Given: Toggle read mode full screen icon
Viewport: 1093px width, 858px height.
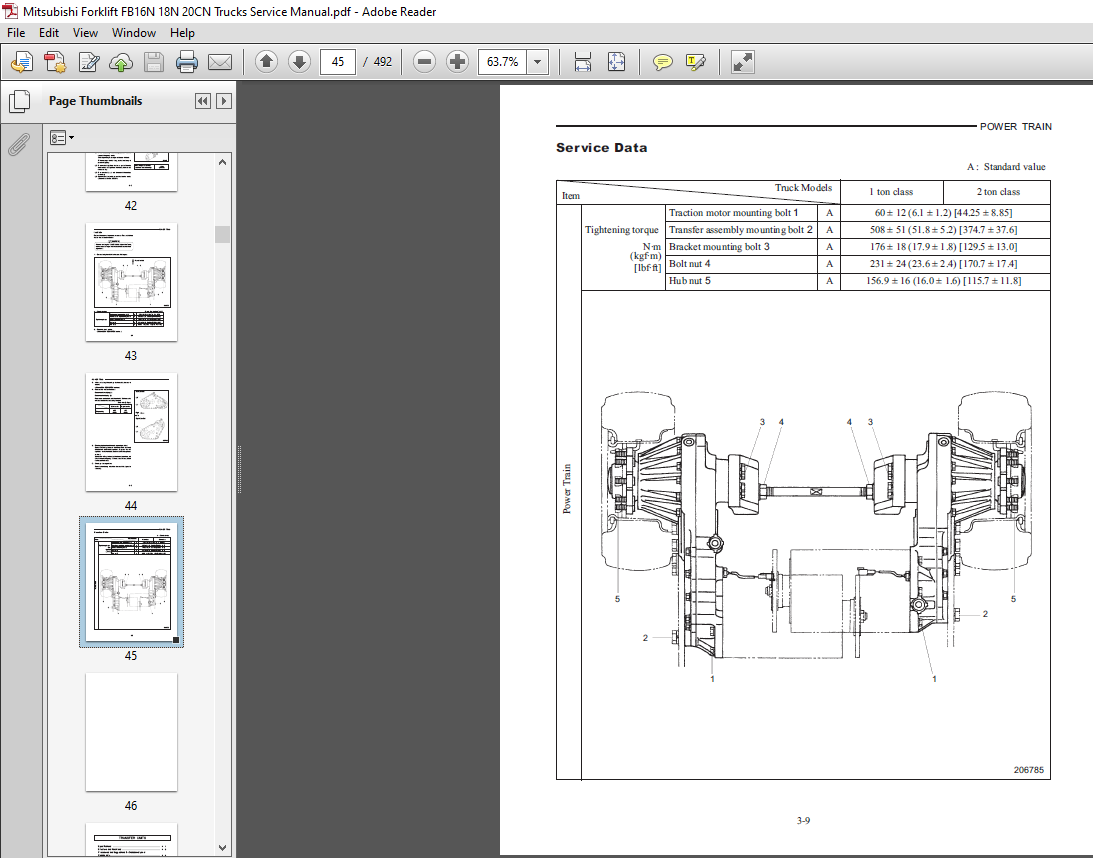Looking at the screenshot, I should click(x=742, y=62).
